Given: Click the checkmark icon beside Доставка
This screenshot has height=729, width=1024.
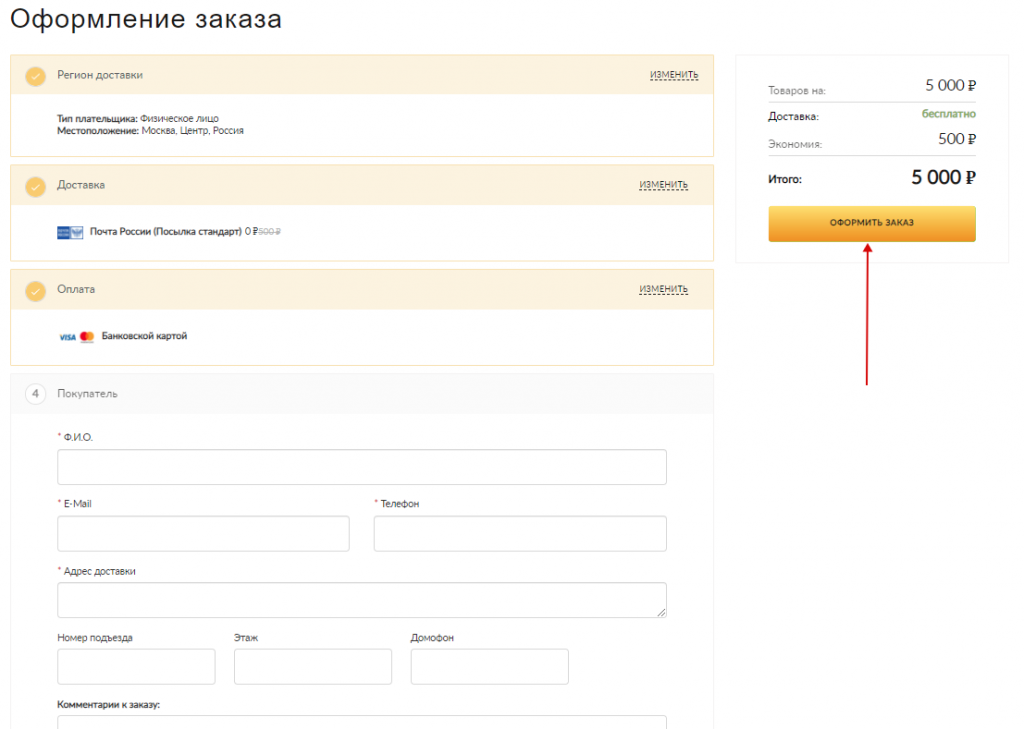Looking at the screenshot, I should click(36, 186).
